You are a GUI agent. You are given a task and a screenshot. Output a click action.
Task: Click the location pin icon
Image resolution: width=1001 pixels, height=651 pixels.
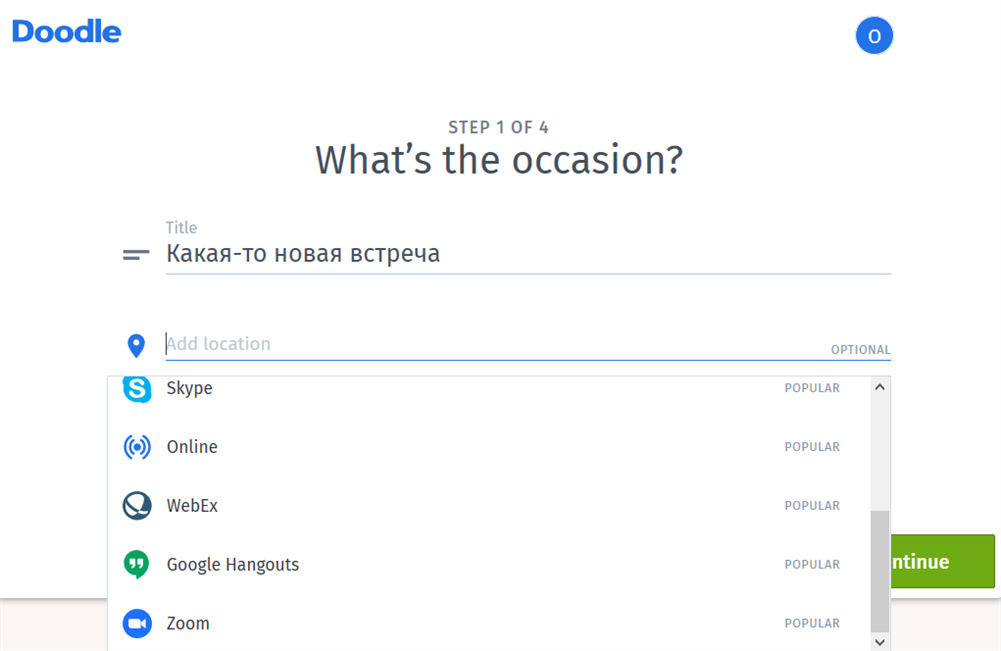[x=136, y=346]
